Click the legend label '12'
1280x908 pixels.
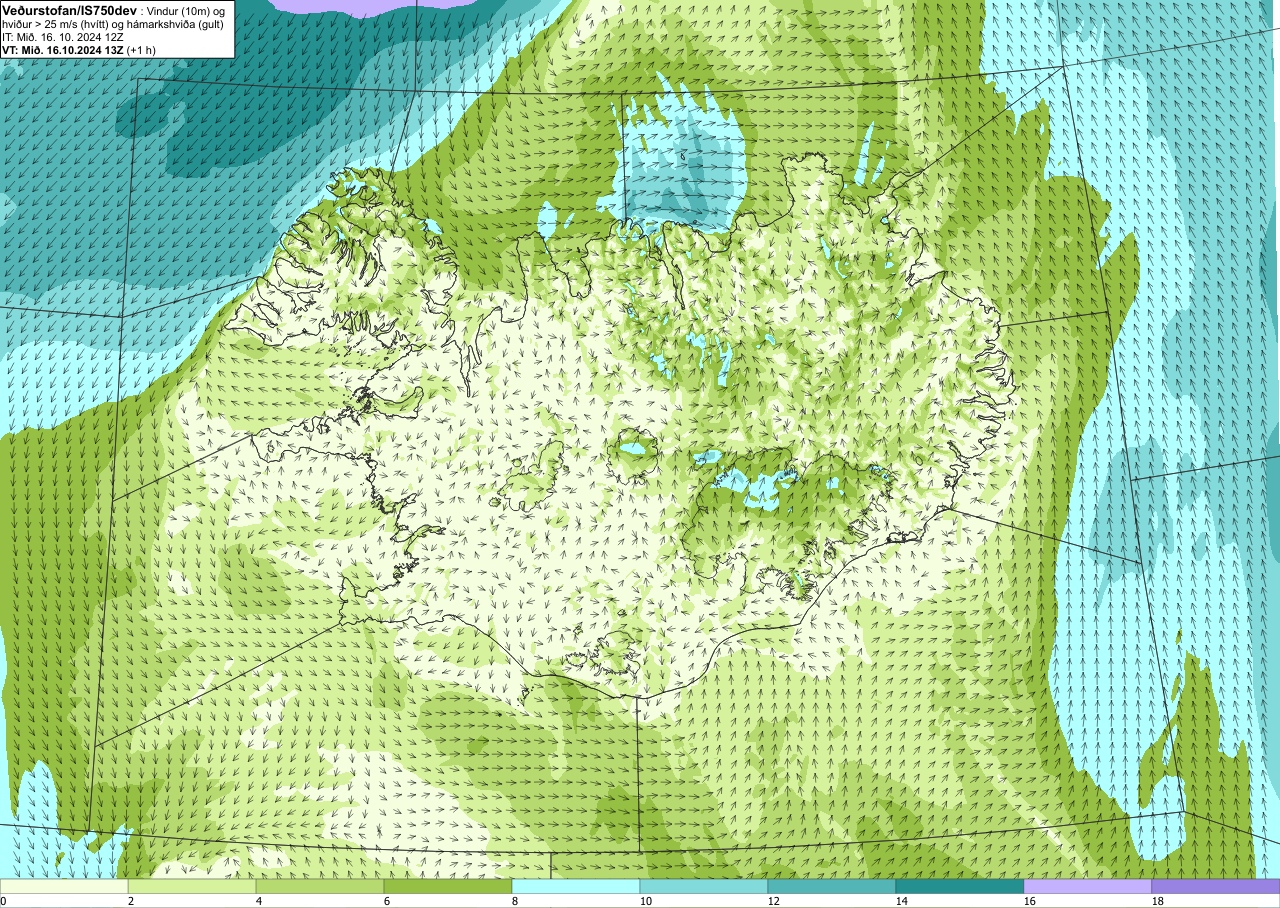[774, 901]
